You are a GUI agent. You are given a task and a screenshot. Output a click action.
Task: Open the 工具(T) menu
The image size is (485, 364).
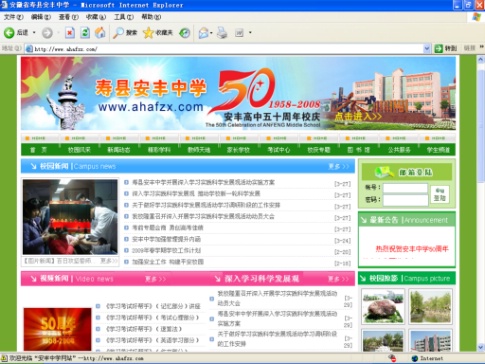point(124,17)
